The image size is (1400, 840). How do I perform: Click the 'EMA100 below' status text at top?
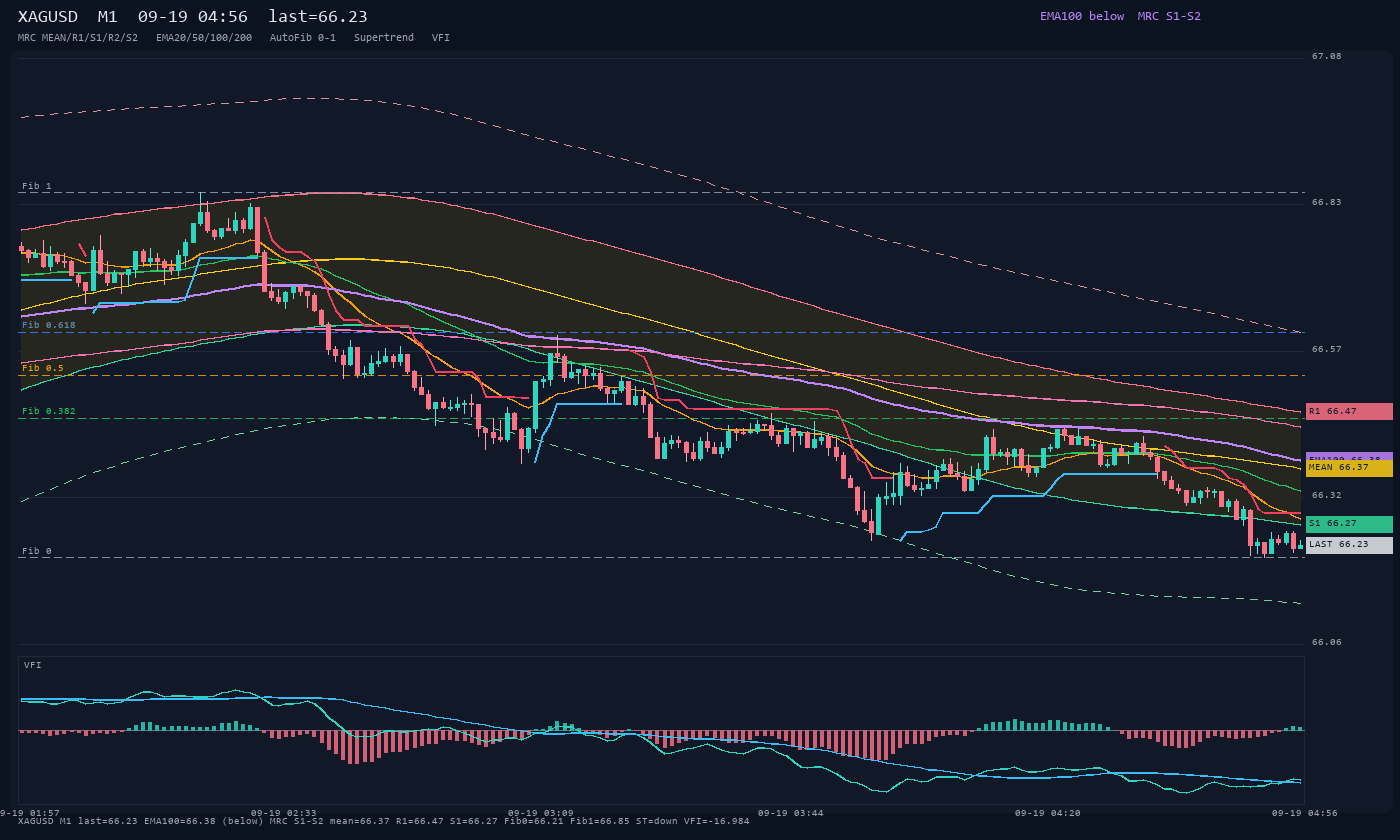point(1082,16)
